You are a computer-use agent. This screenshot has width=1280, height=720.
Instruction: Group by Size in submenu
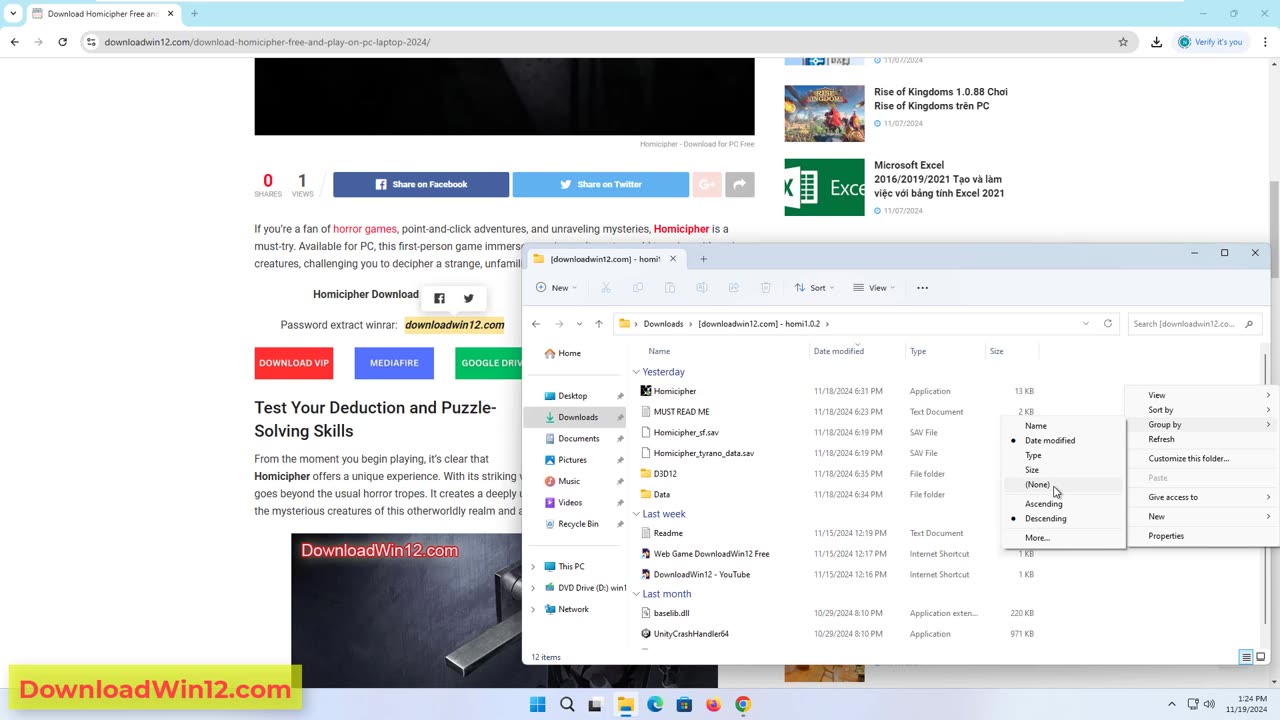[1064, 470]
